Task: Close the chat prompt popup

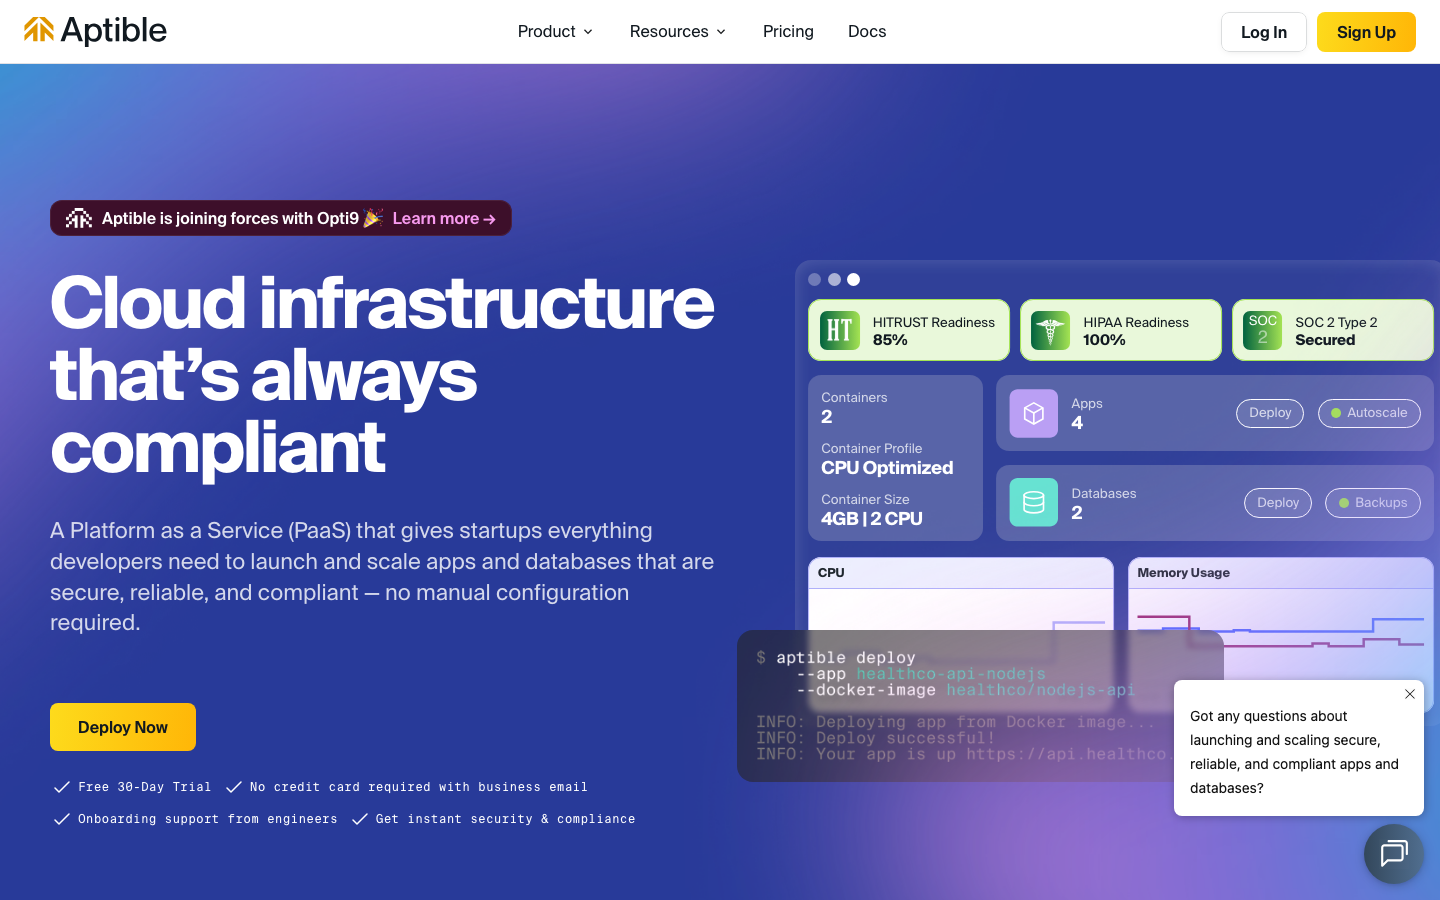Action: (1410, 694)
